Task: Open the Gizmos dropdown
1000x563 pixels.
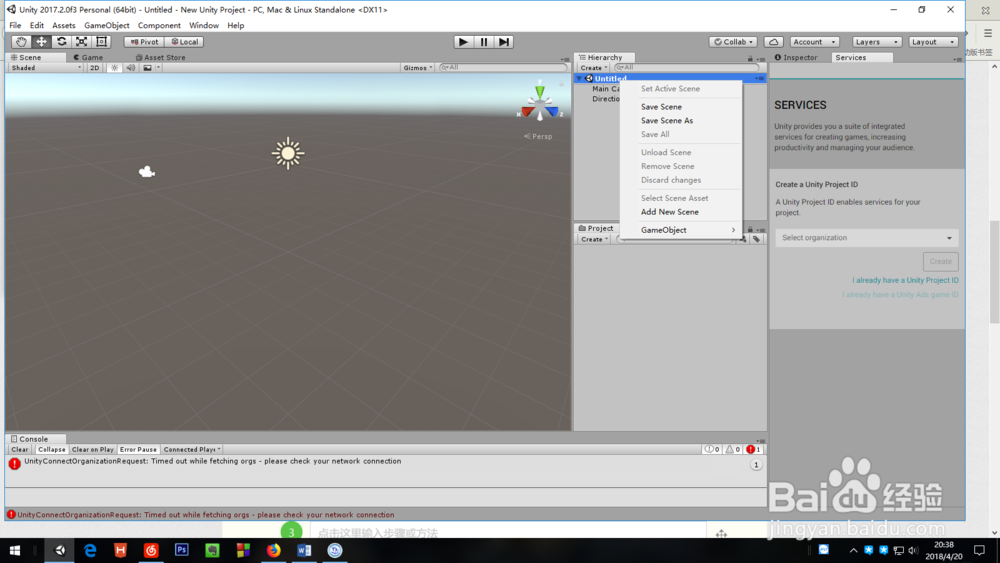Action: tap(418, 68)
